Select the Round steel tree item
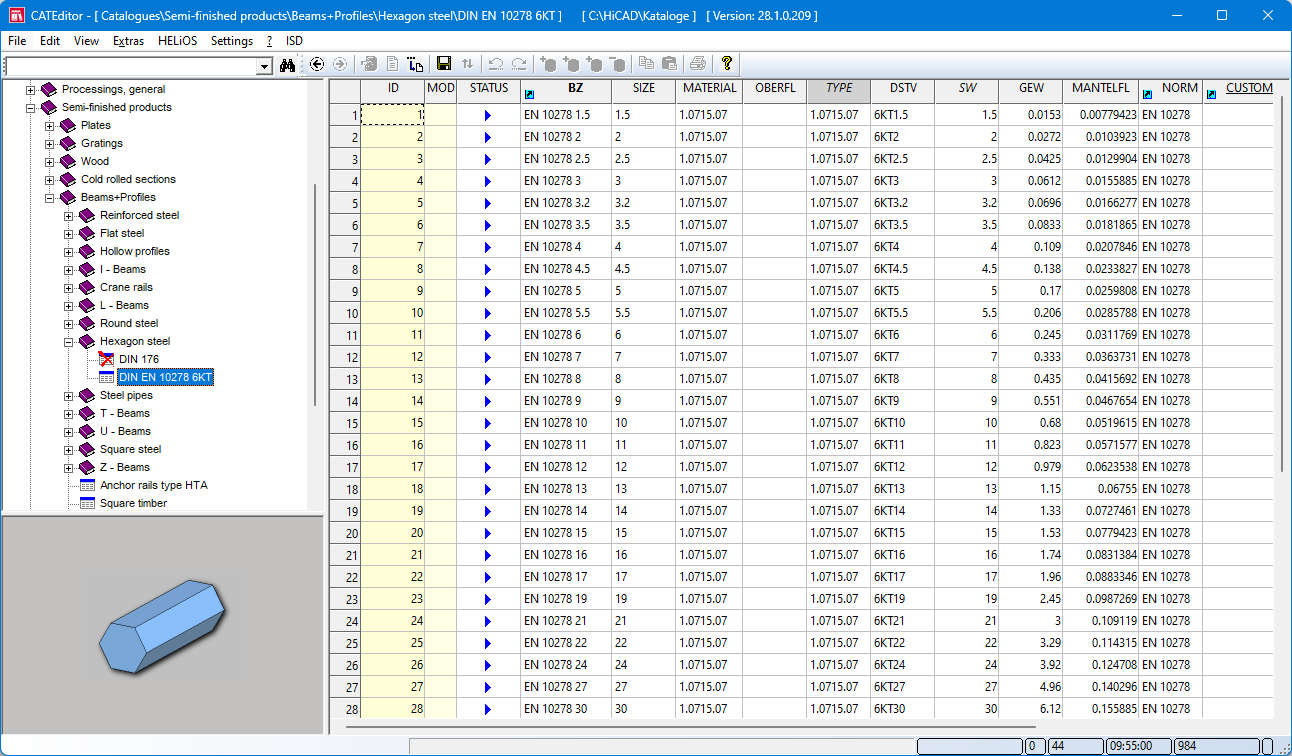 click(129, 323)
